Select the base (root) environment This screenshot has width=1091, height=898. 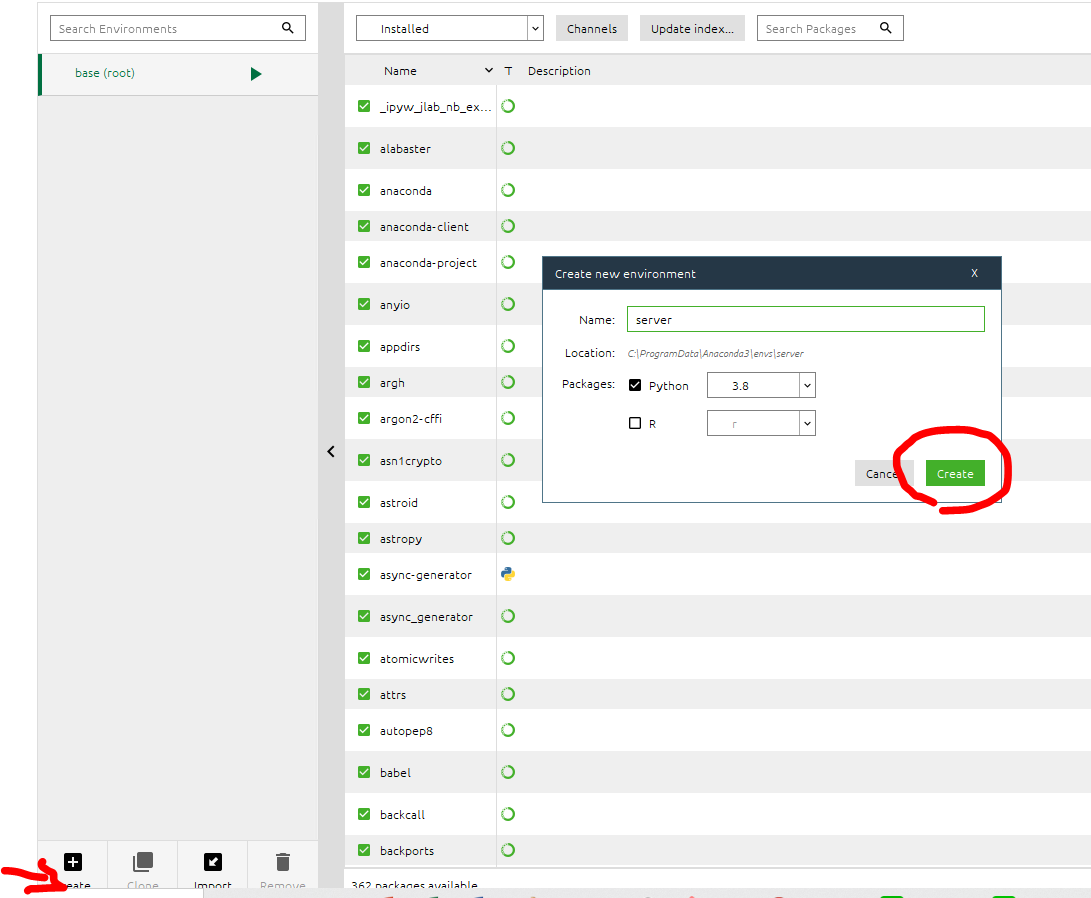(178, 74)
